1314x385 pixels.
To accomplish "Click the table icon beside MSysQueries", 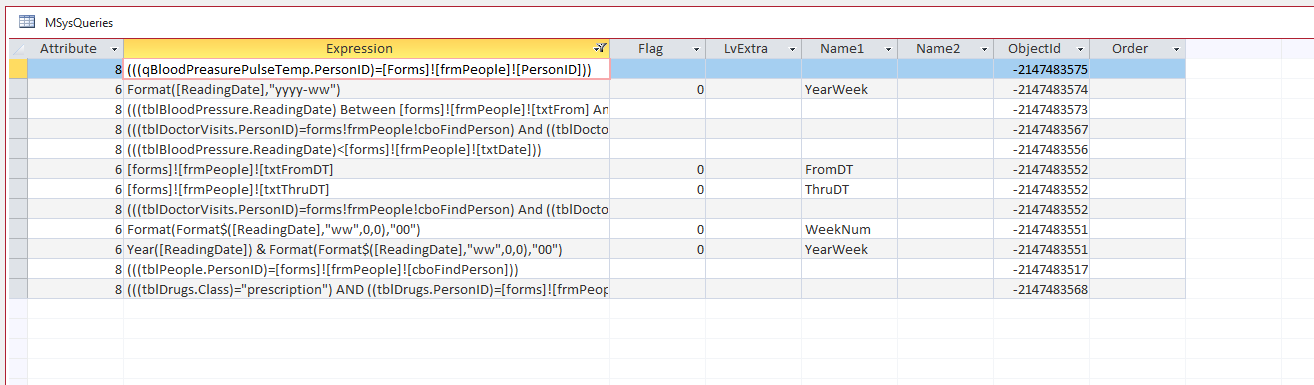I will [27, 21].
